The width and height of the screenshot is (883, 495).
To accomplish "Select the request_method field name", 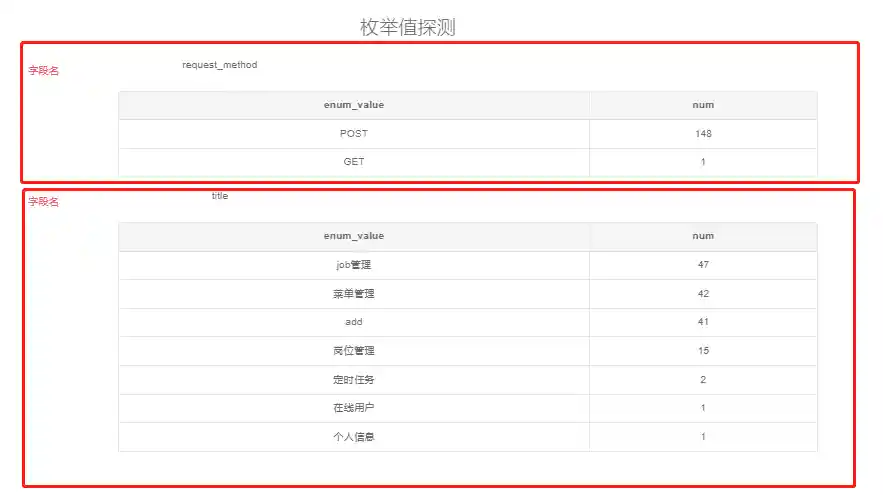I will [220, 65].
